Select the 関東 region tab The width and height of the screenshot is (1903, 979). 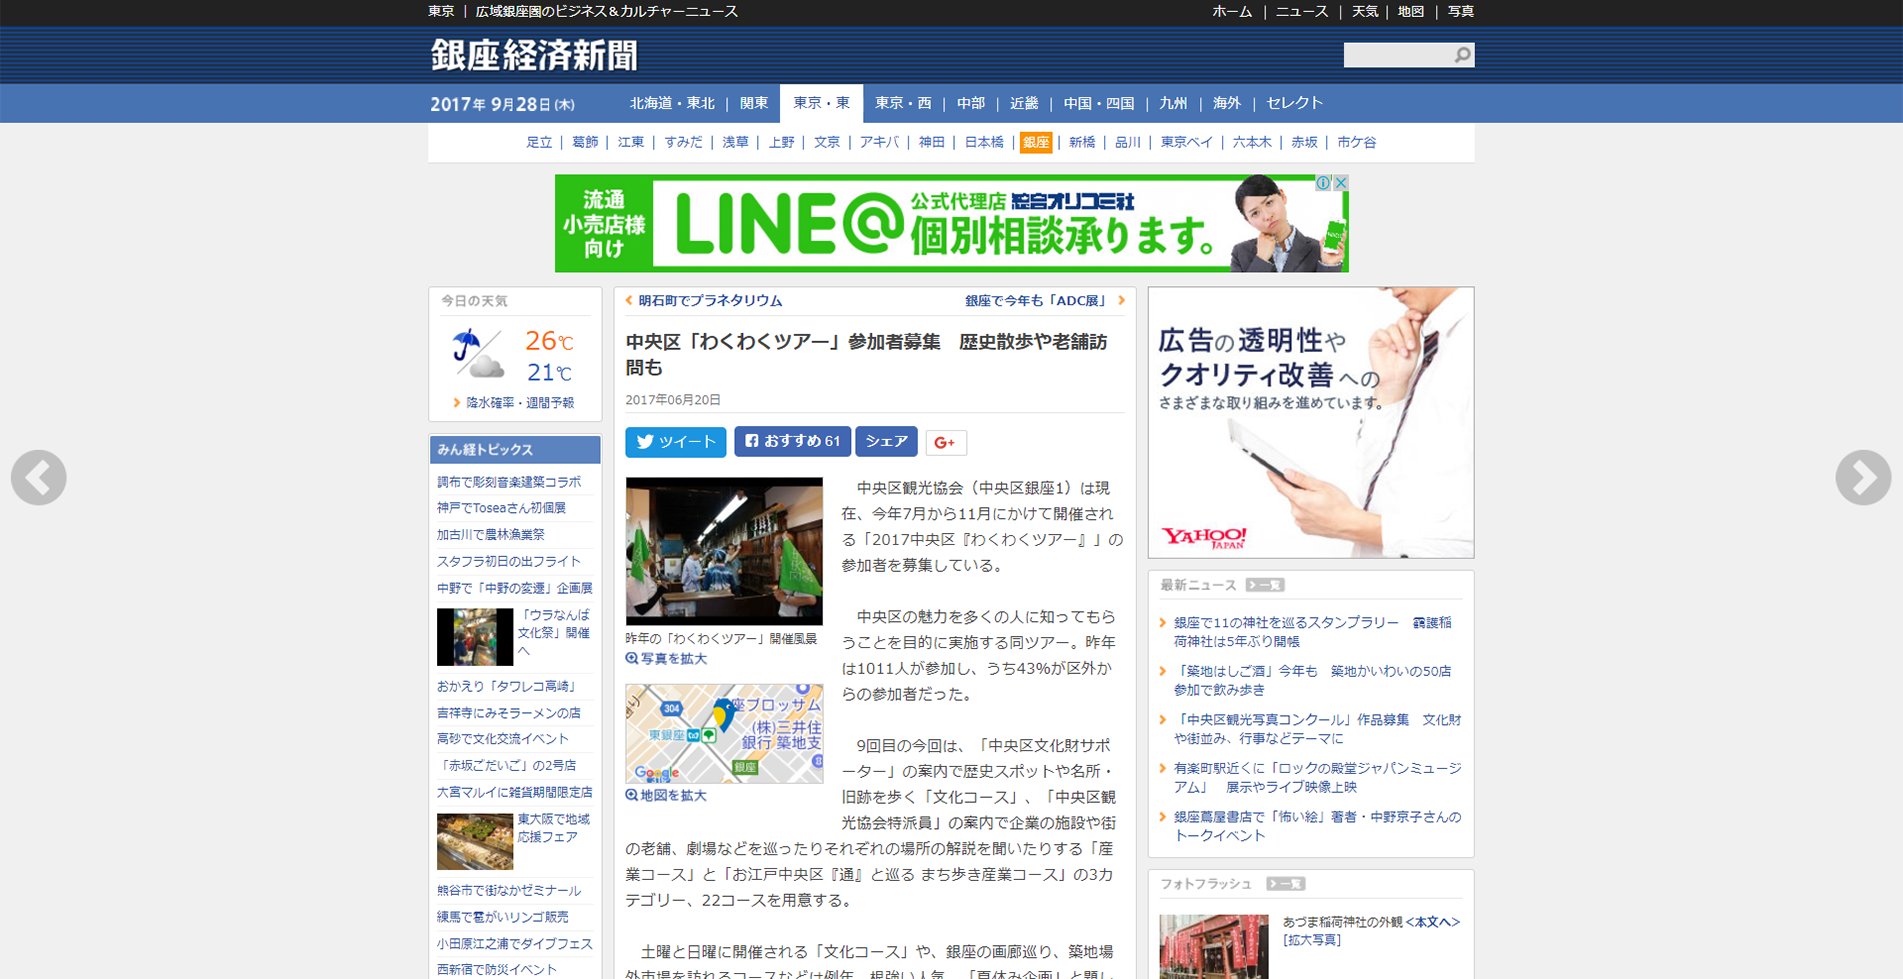pos(754,104)
